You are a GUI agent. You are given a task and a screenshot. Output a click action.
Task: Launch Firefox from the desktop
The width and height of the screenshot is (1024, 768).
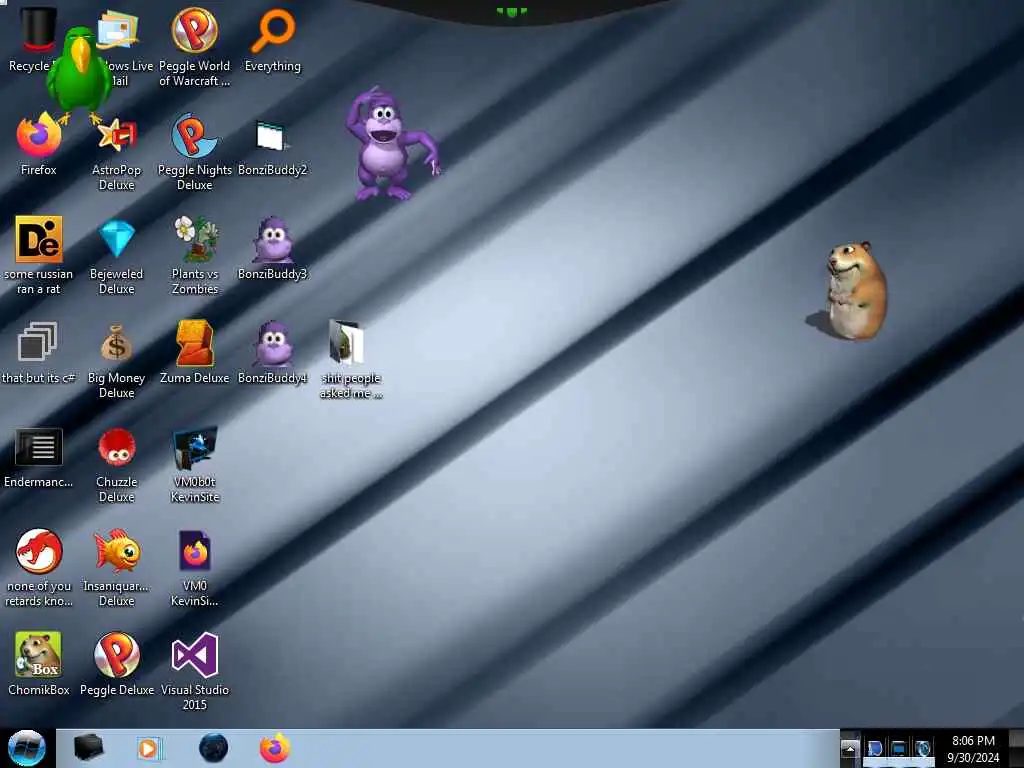click(39, 135)
